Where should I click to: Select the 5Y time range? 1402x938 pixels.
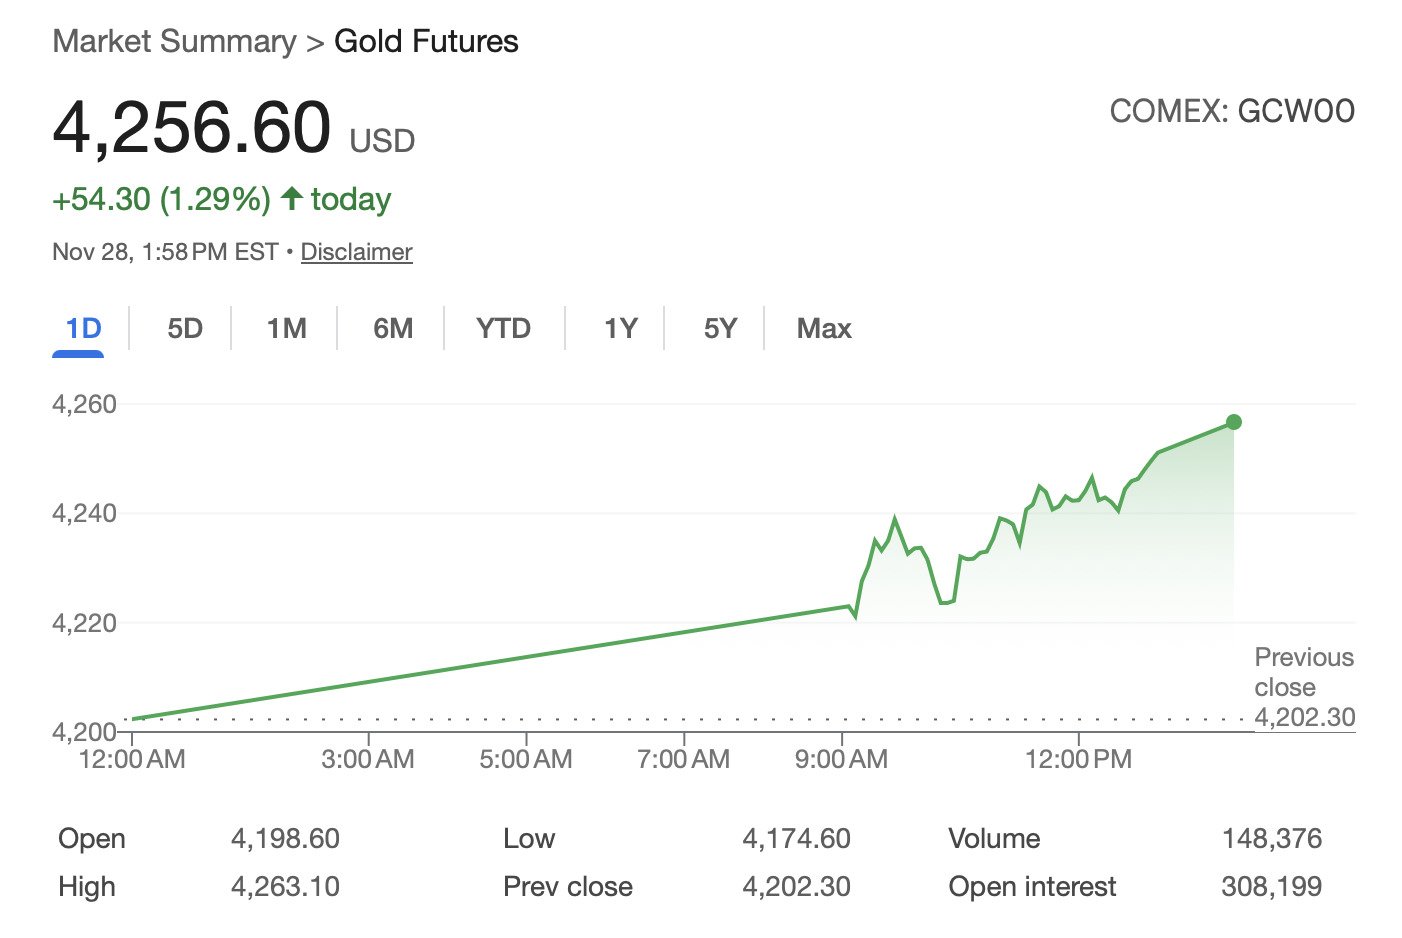720,329
